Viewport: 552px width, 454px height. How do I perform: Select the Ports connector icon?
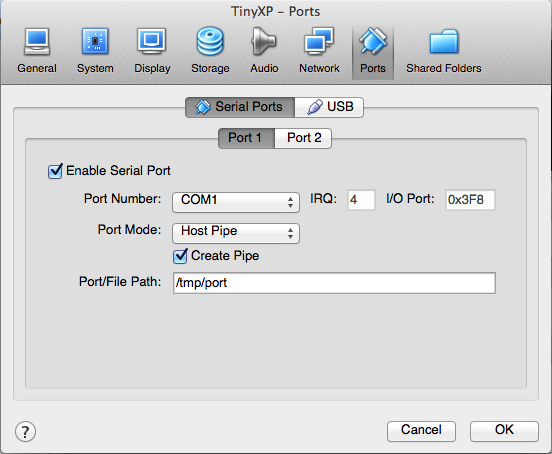[x=373, y=42]
